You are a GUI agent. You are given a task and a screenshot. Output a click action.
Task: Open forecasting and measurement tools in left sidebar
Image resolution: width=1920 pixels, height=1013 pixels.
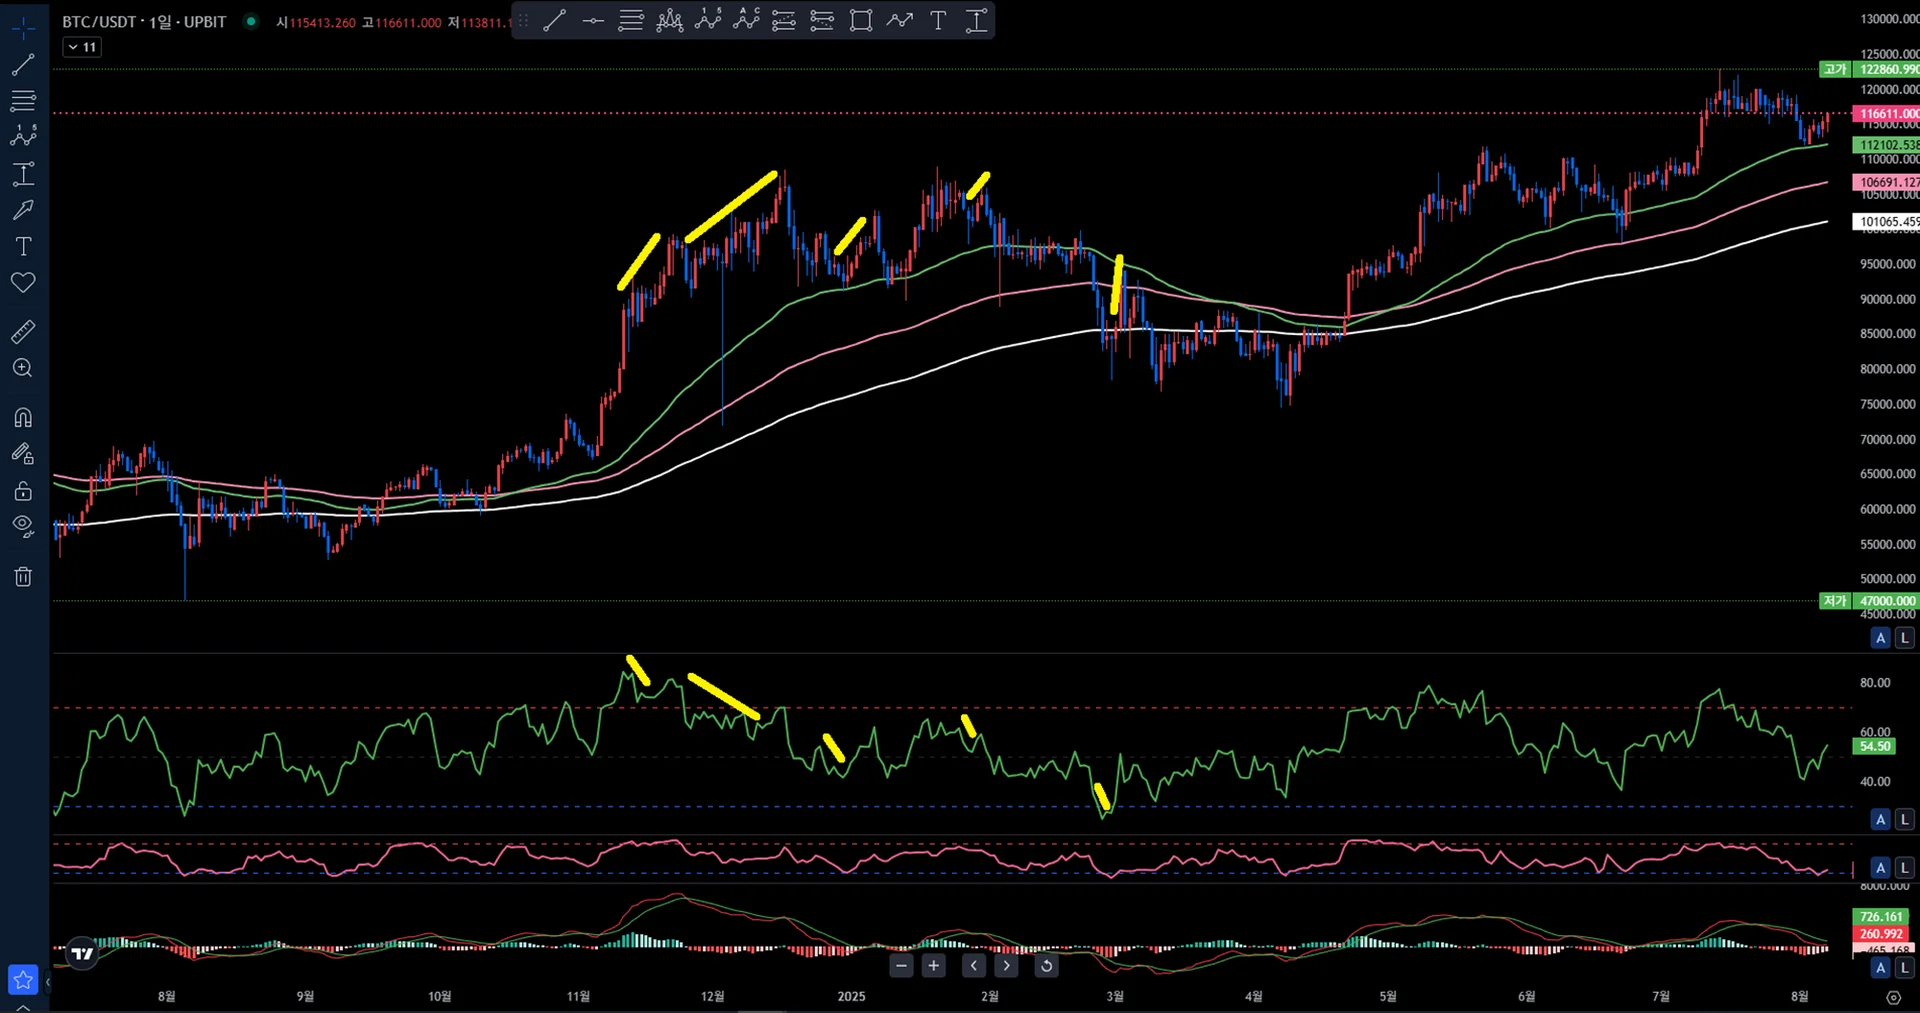coord(23,174)
